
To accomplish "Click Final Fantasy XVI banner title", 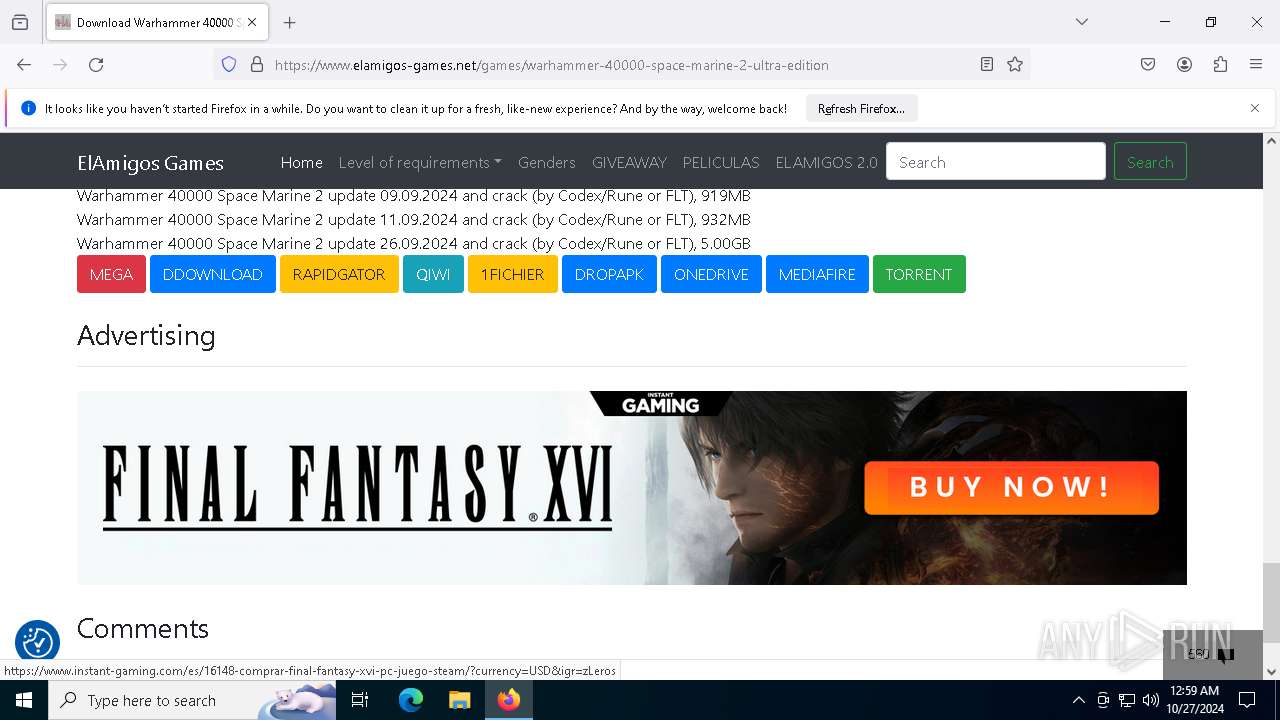I will pyautogui.click(x=358, y=487).
